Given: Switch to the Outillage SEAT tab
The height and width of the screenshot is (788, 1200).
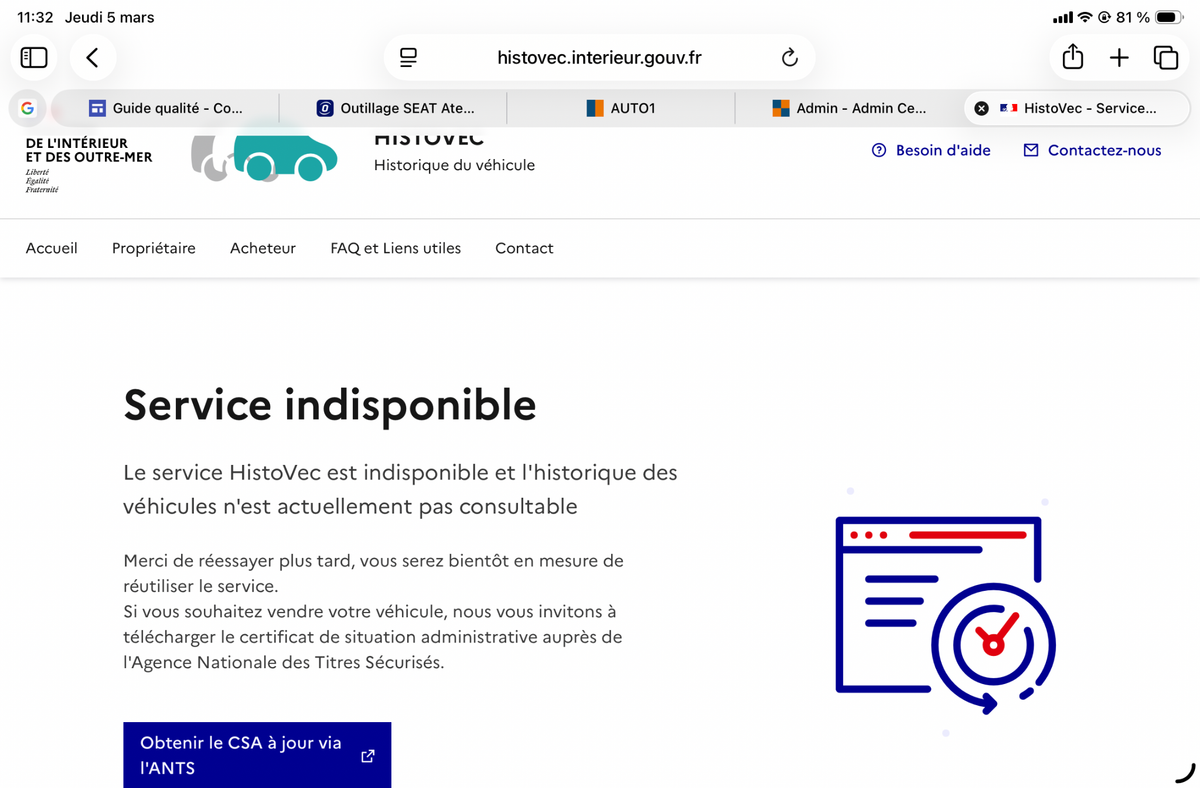Looking at the screenshot, I should (x=394, y=108).
